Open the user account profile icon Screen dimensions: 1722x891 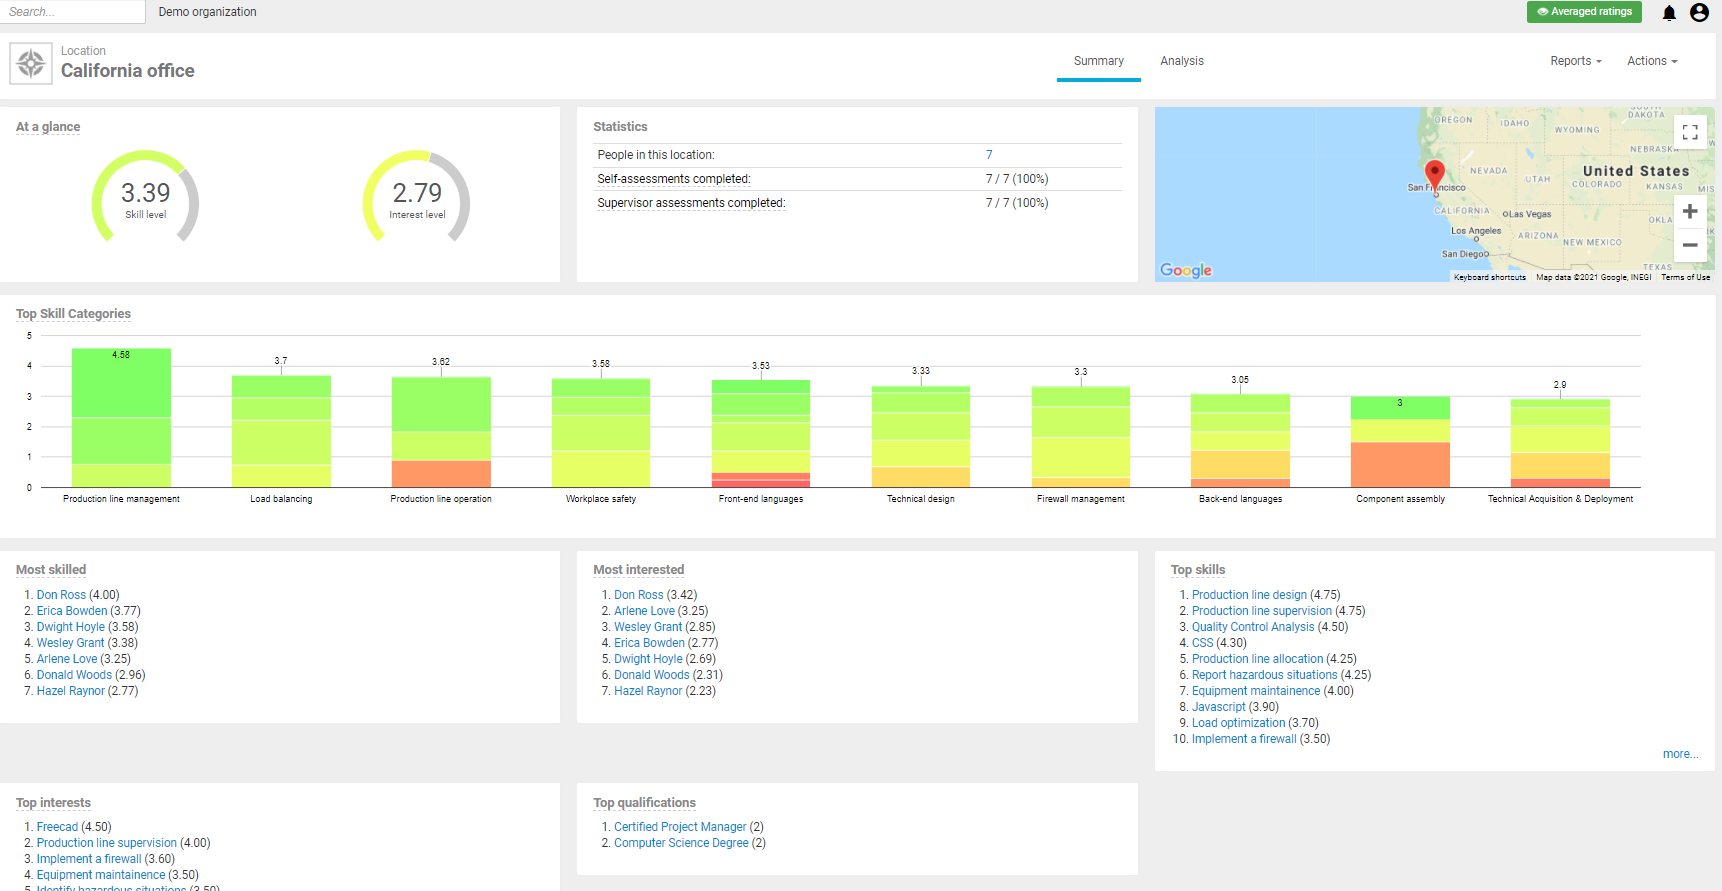(x=1699, y=13)
